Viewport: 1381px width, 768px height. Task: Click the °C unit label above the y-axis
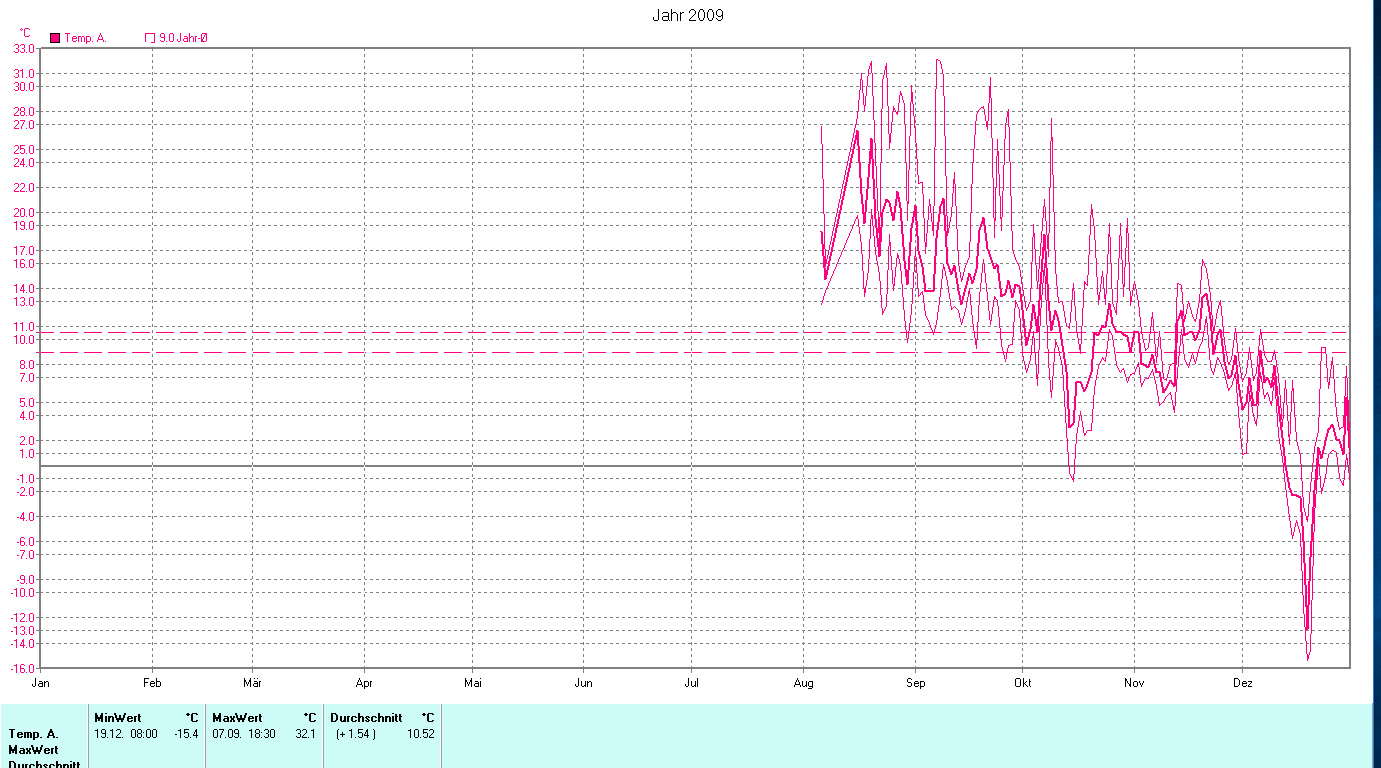pyautogui.click(x=26, y=33)
